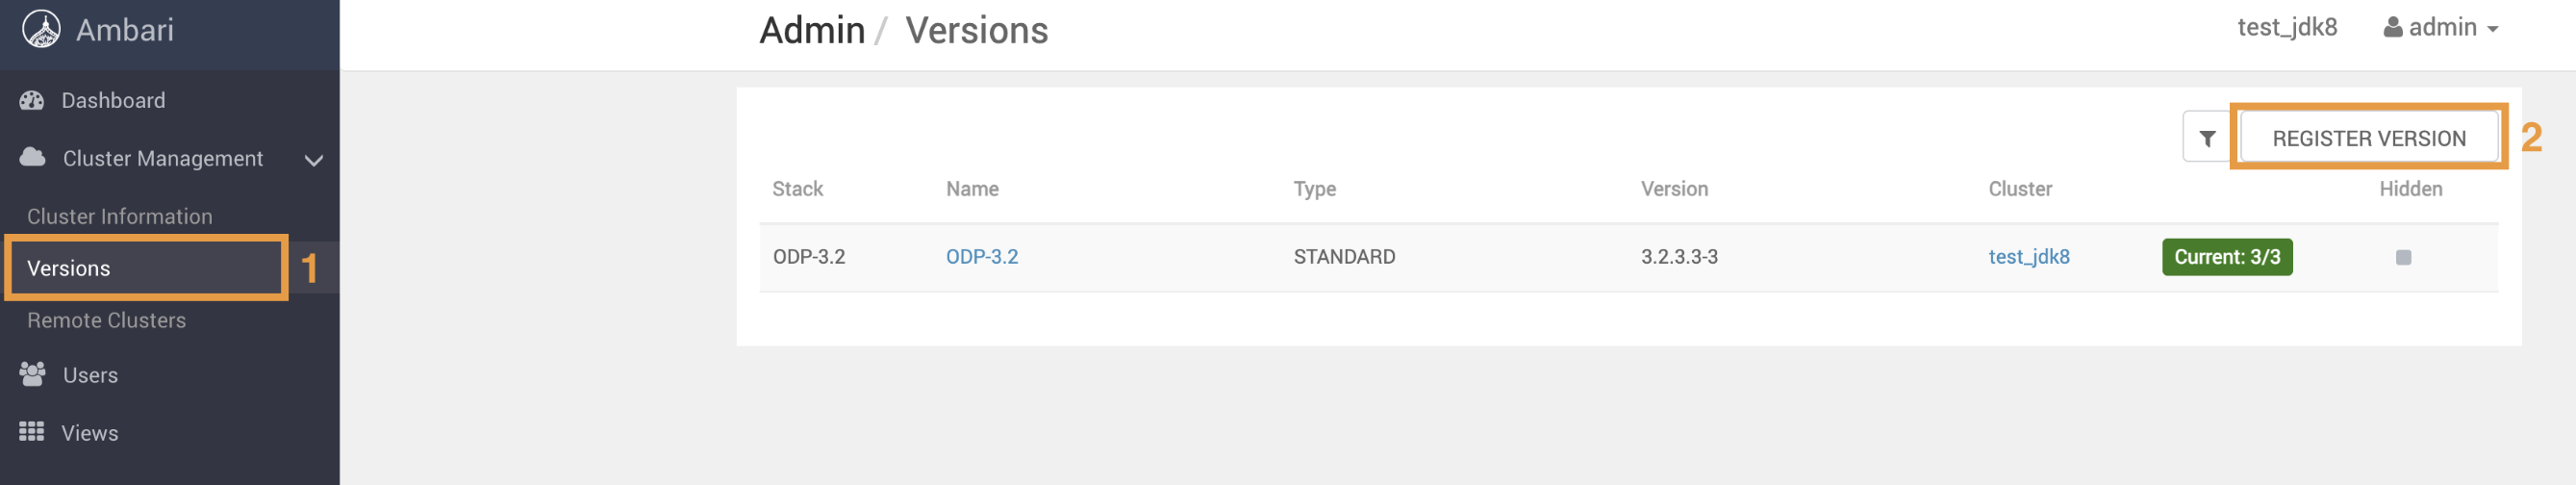Click the Cluster Management cloud icon
This screenshot has width=2576, height=485.
tap(33, 157)
